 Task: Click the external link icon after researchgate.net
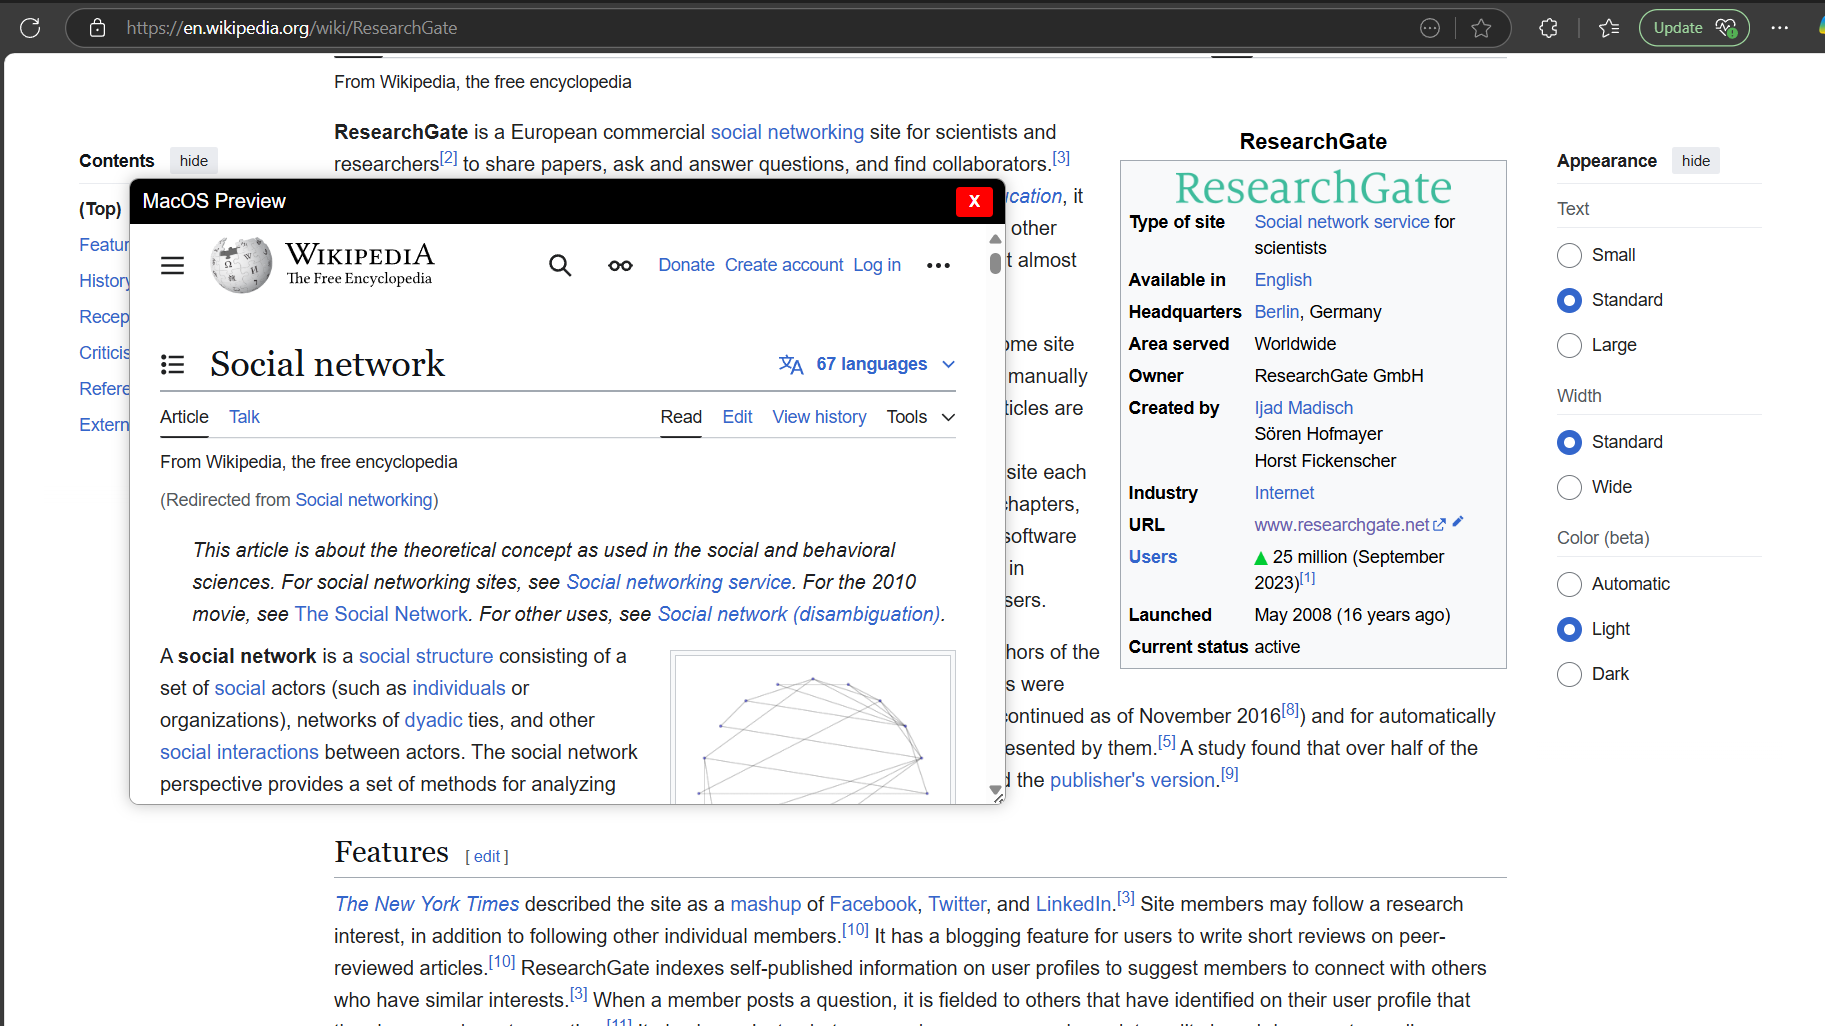[1439, 525]
